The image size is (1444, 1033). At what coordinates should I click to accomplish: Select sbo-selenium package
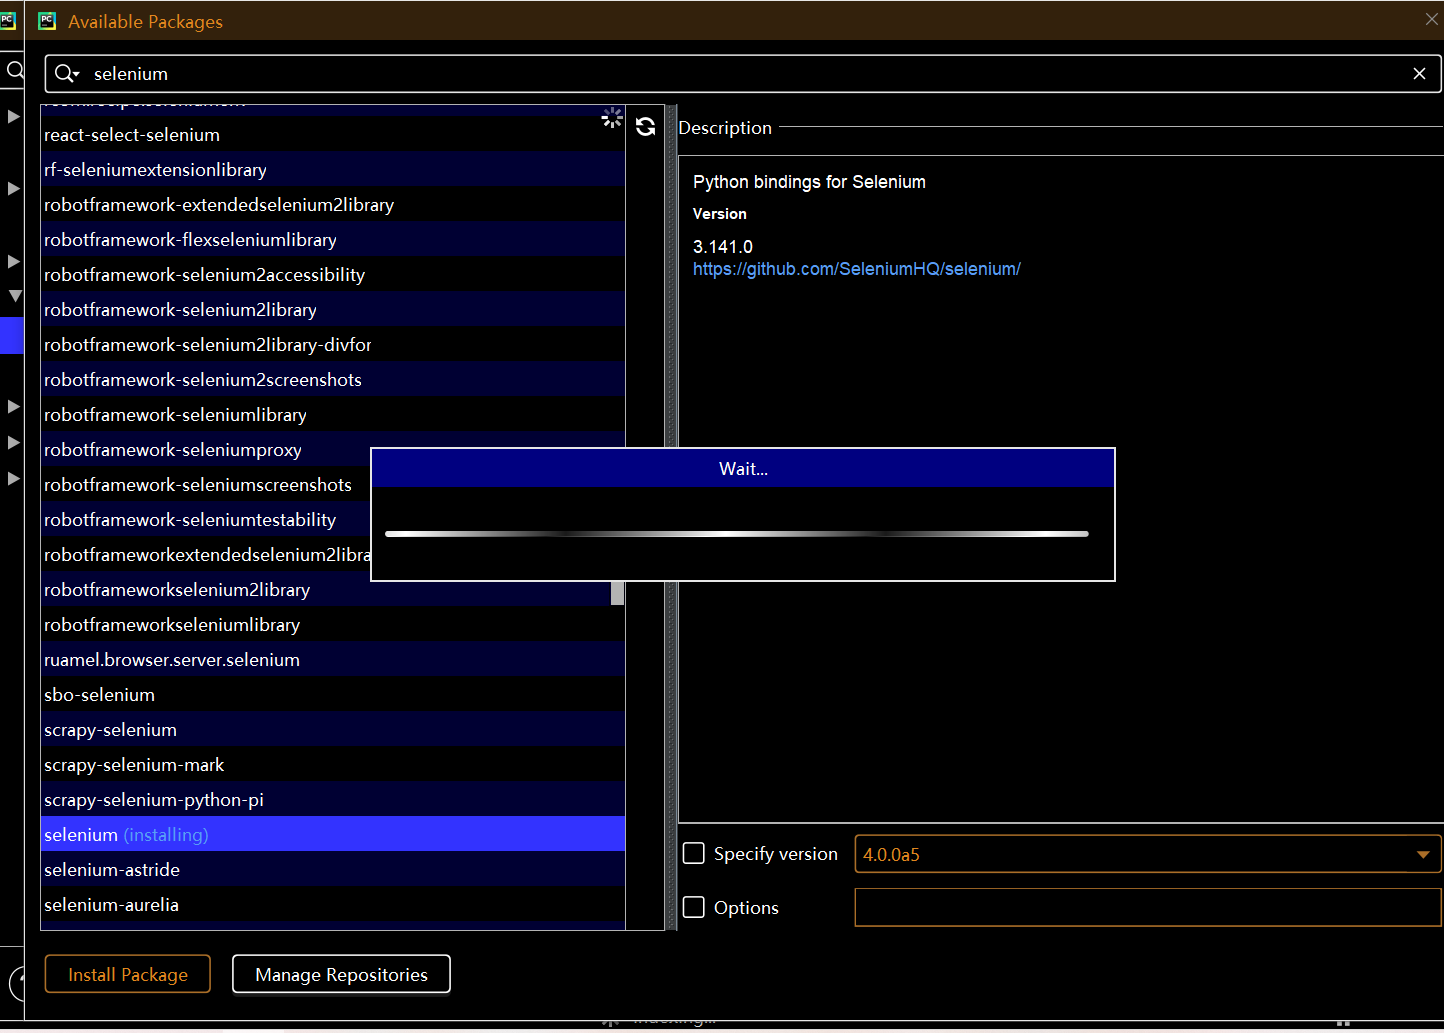333,694
